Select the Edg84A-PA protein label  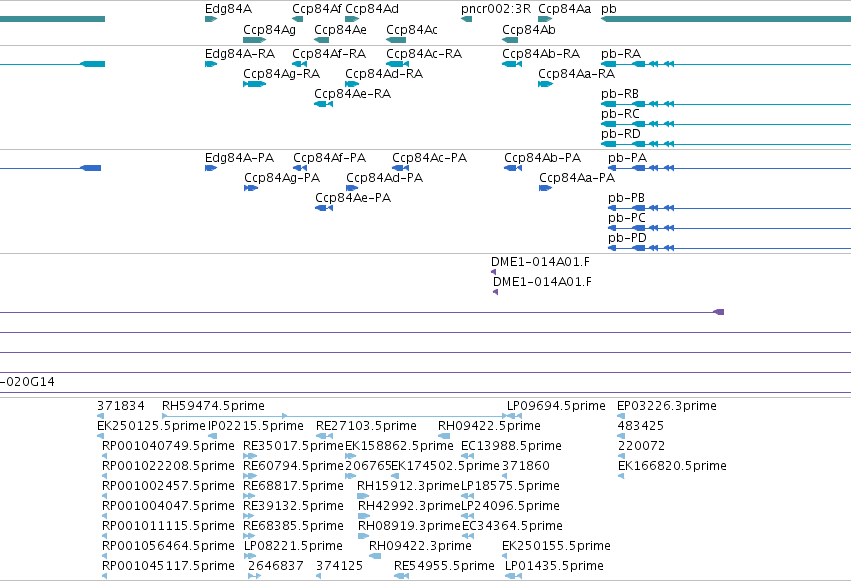(x=239, y=158)
